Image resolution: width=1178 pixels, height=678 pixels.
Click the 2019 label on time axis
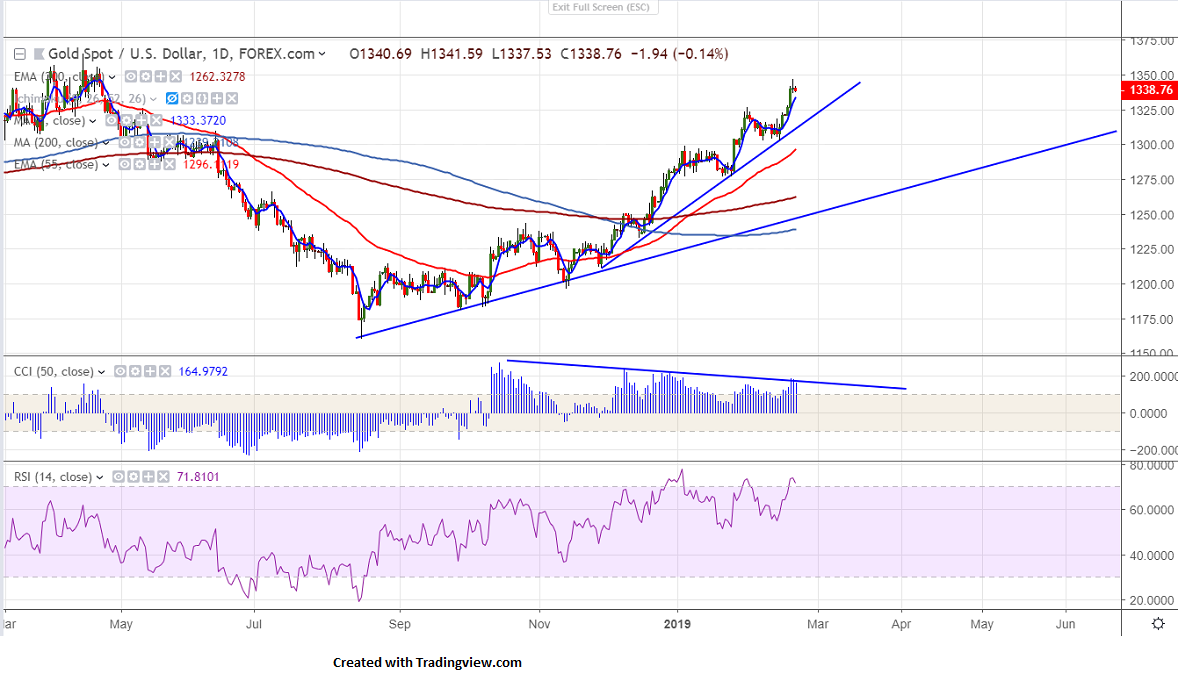coord(677,624)
